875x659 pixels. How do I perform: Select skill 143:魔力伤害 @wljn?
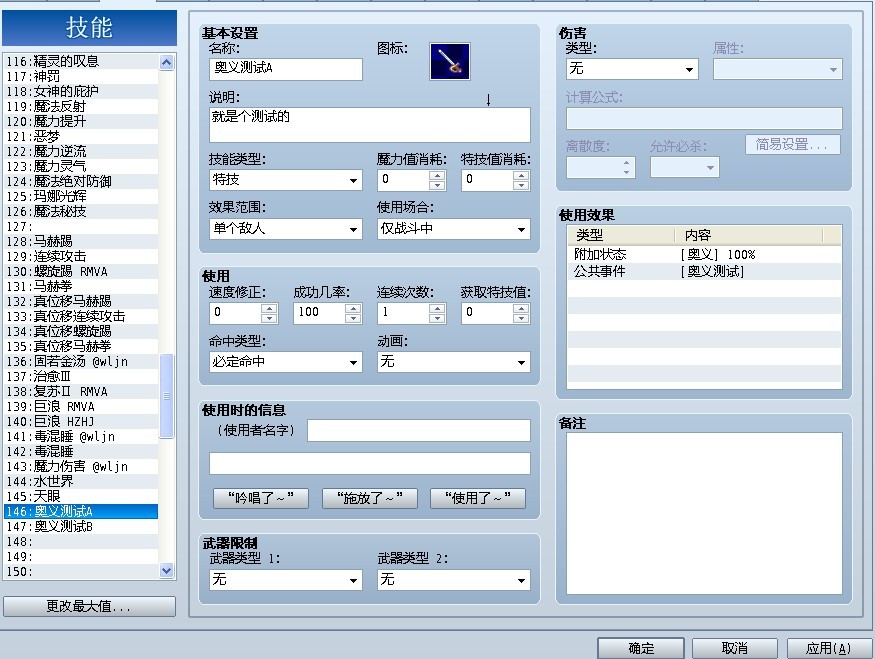pyautogui.click(x=81, y=466)
